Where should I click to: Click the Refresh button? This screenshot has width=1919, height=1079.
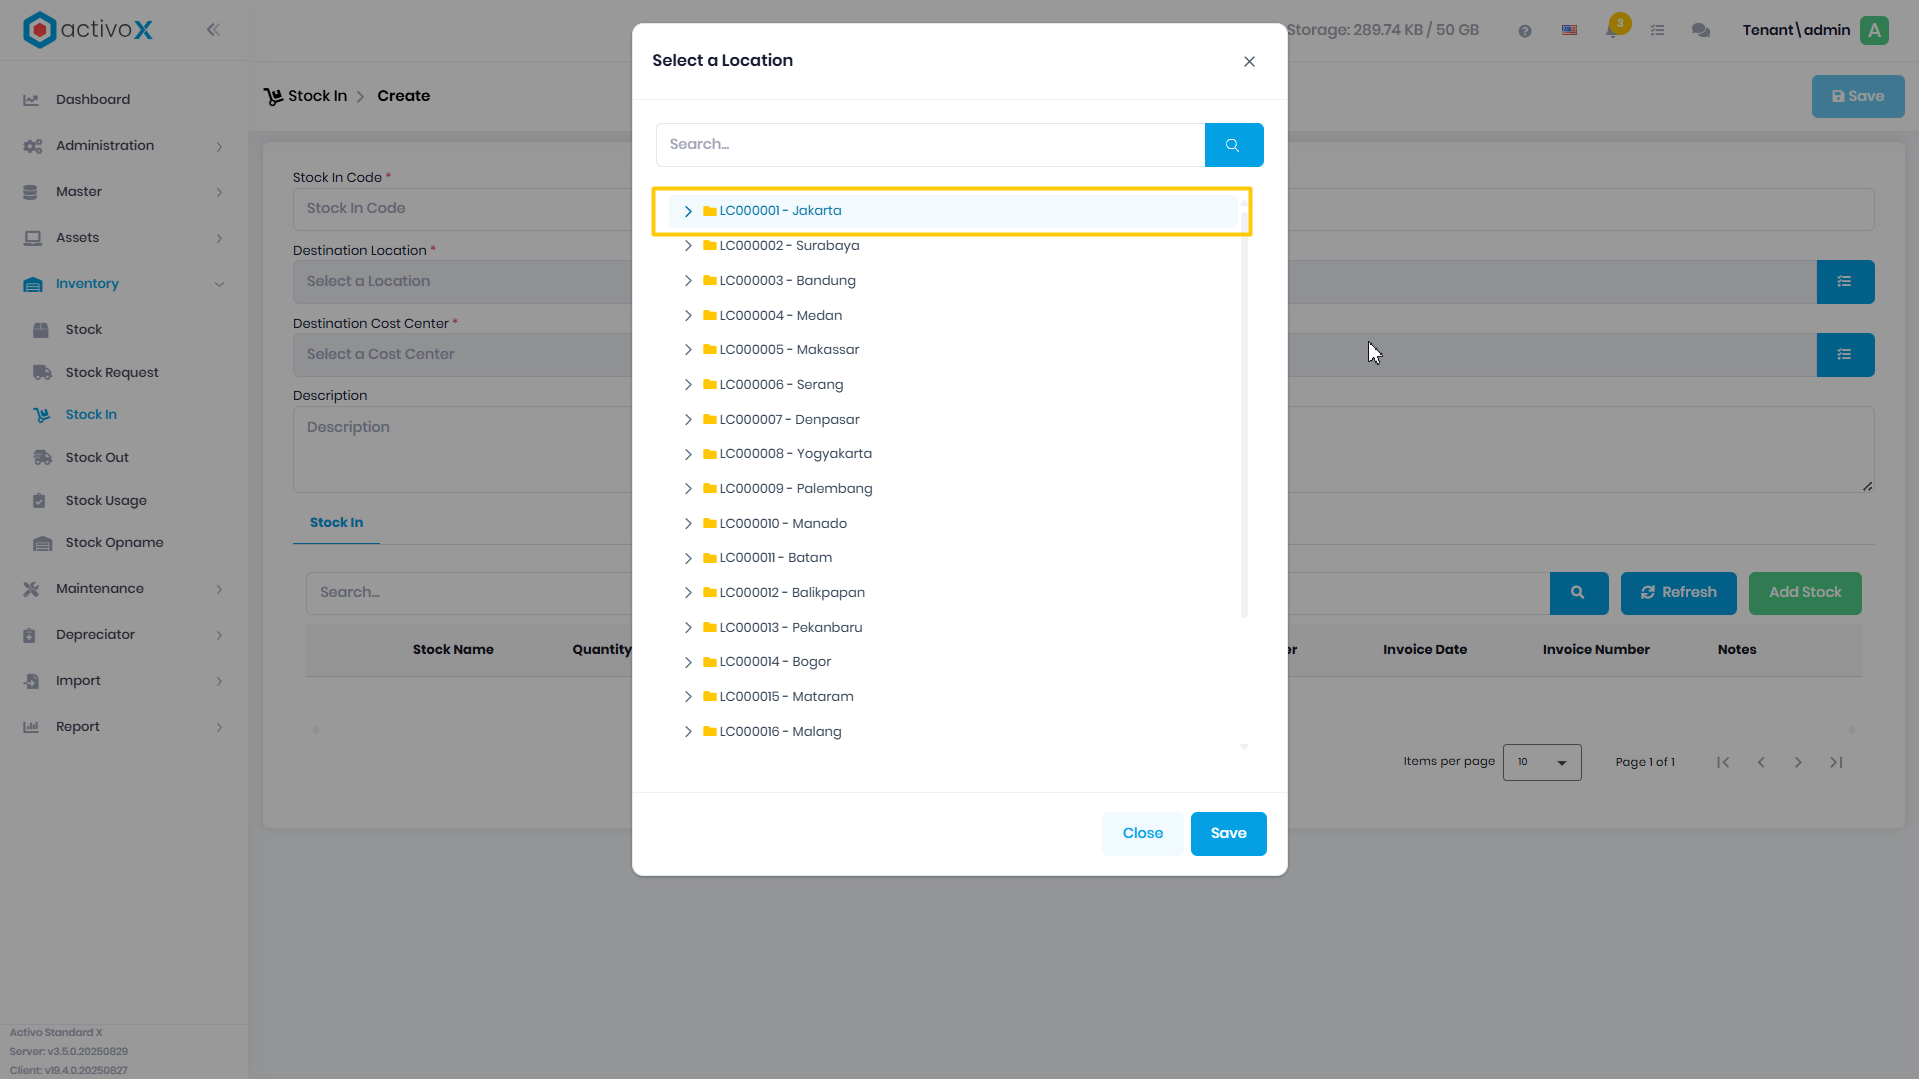[x=1678, y=593]
